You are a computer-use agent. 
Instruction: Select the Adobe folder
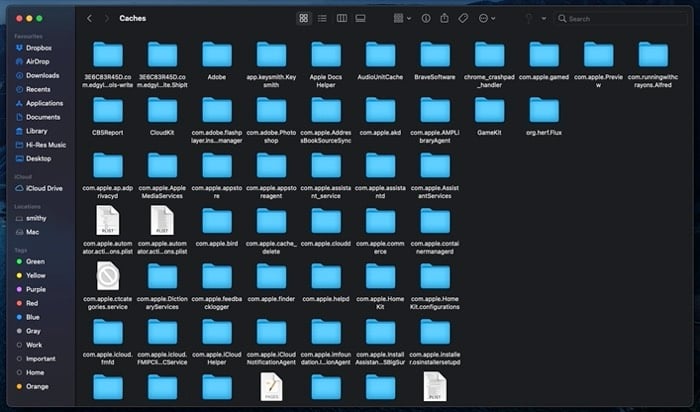[217, 55]
